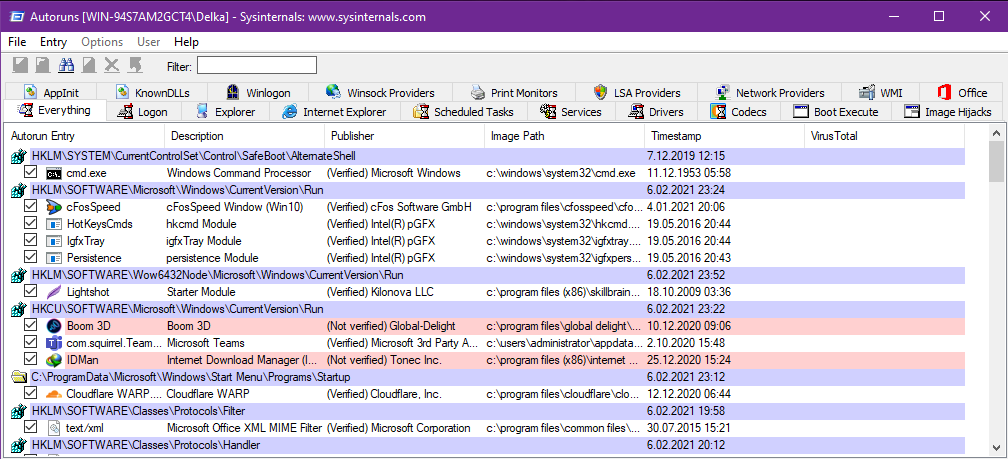1008x459 pixels.
Task: Sort by Timestamp column header
Action: [724, 136]
